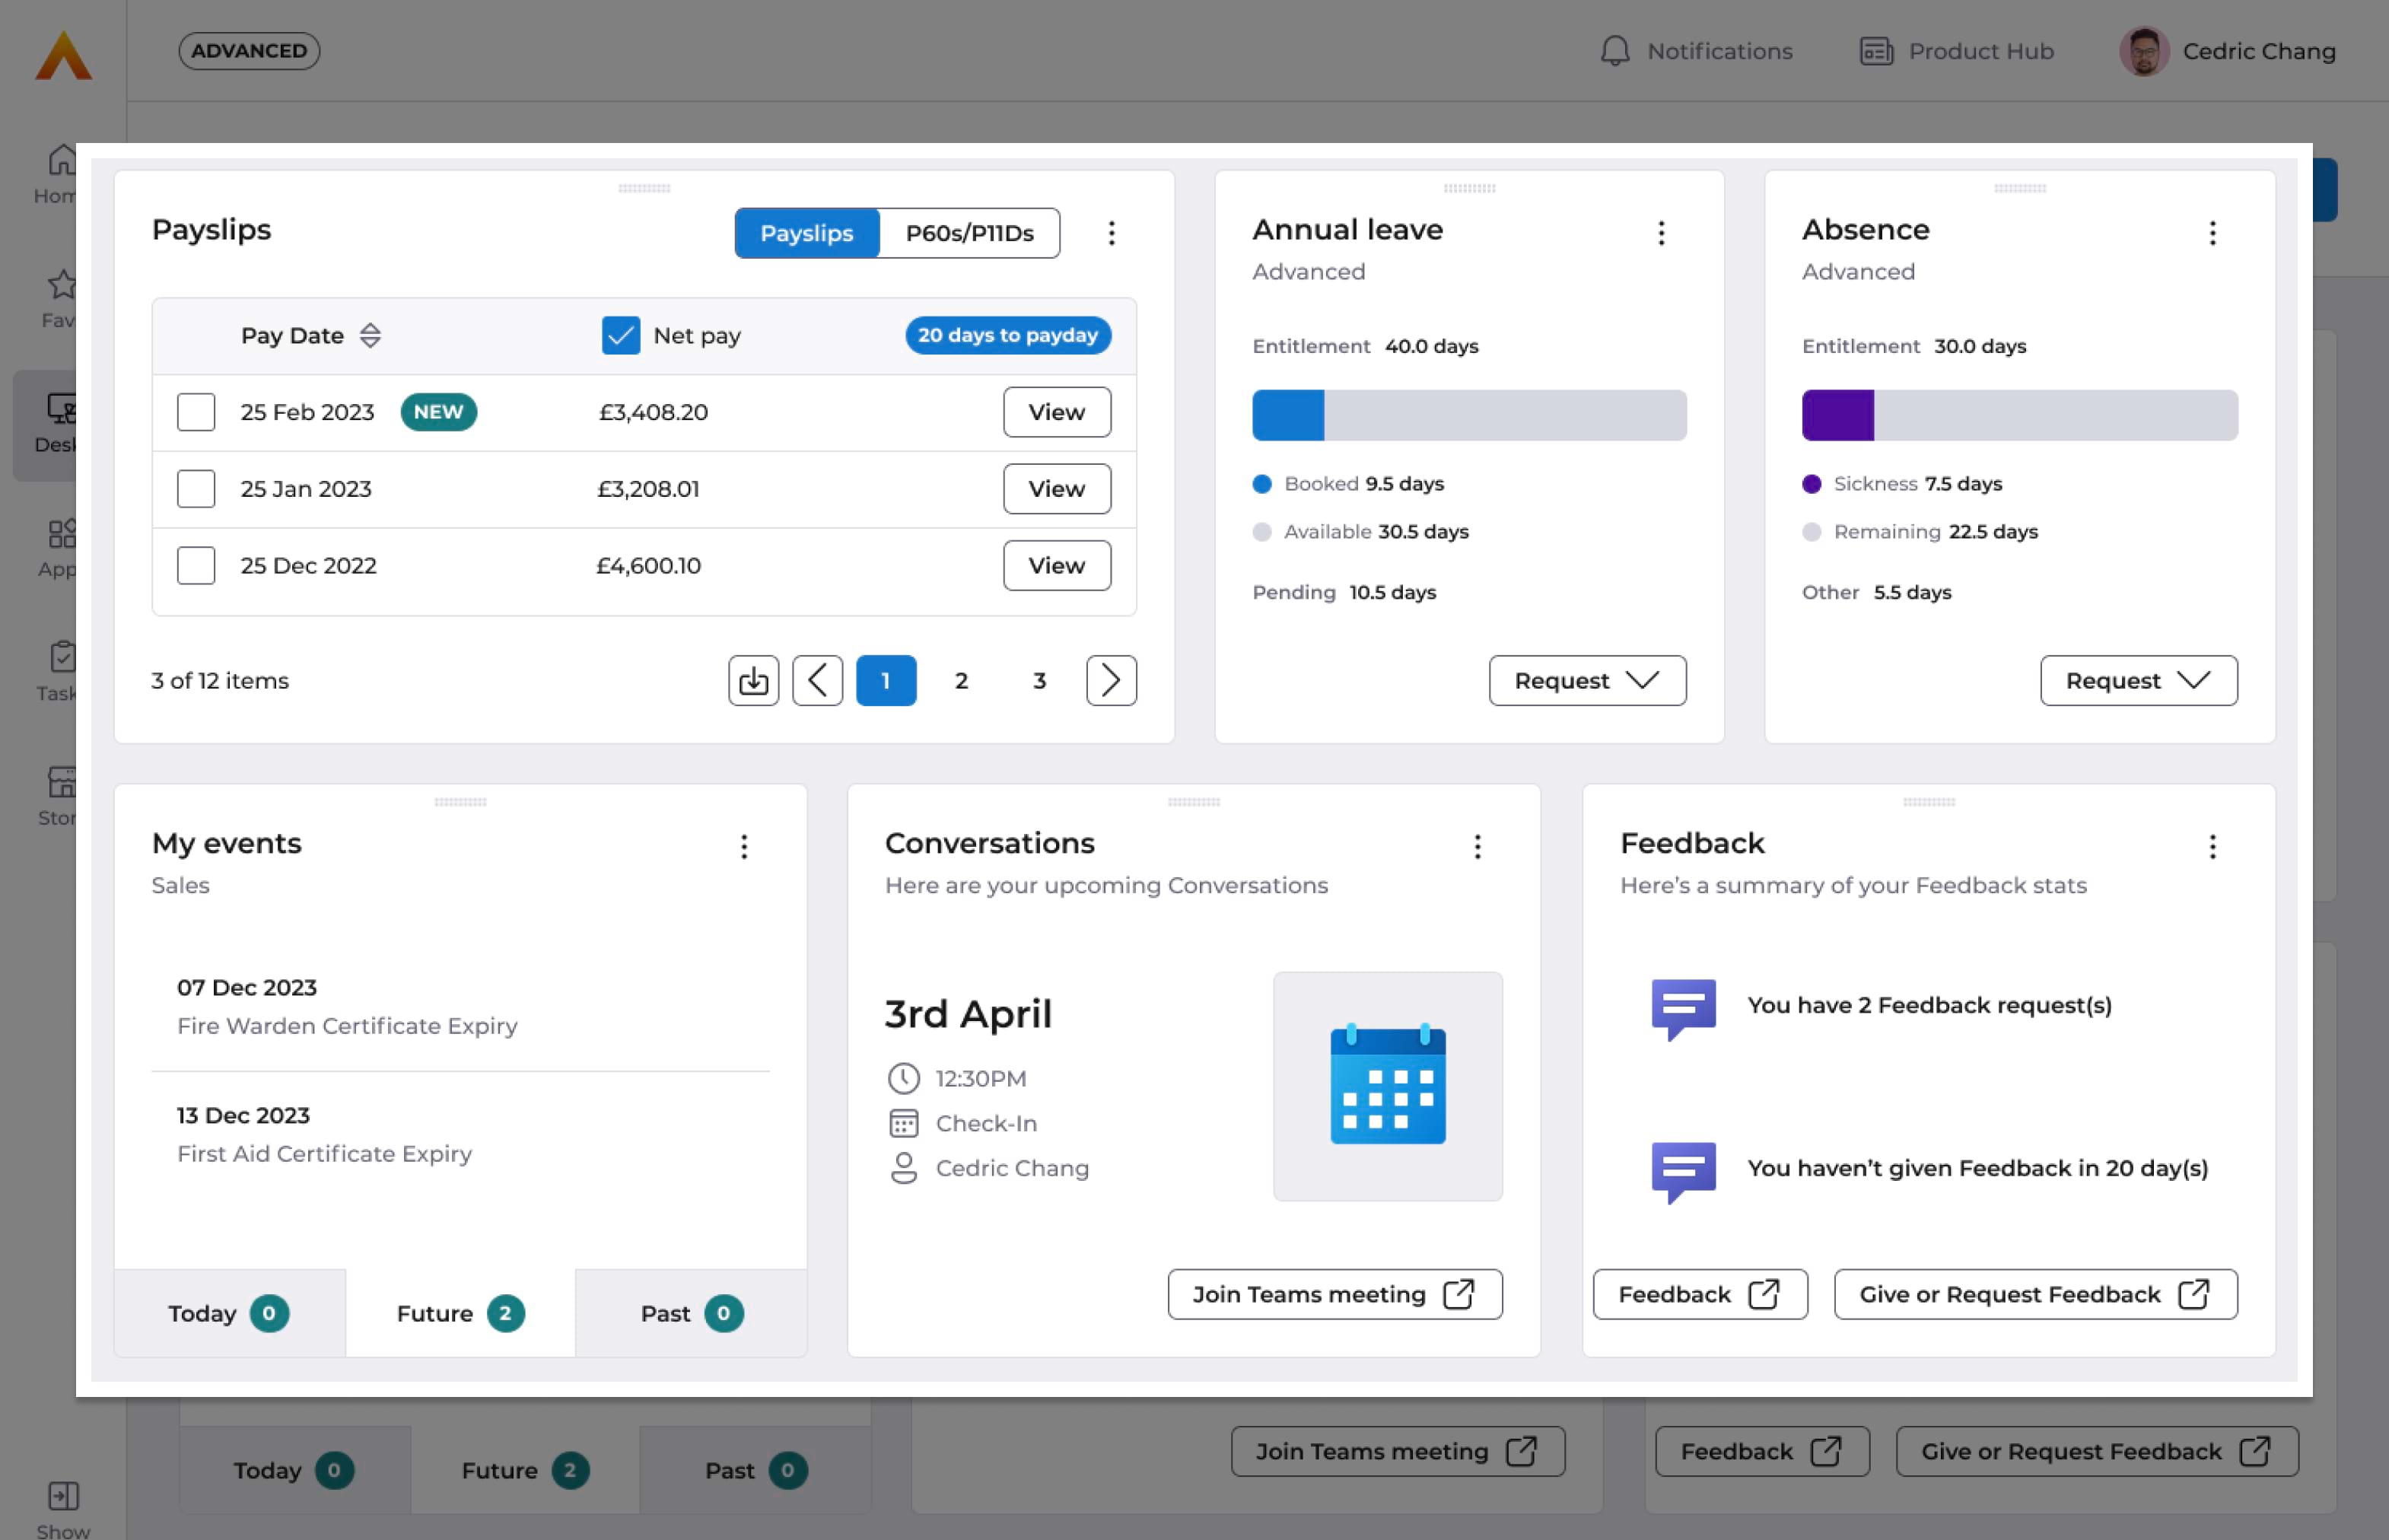Open the Store sidebar icon
This screenshot has width=2389, height=1540.
click(x=62, y=781)
